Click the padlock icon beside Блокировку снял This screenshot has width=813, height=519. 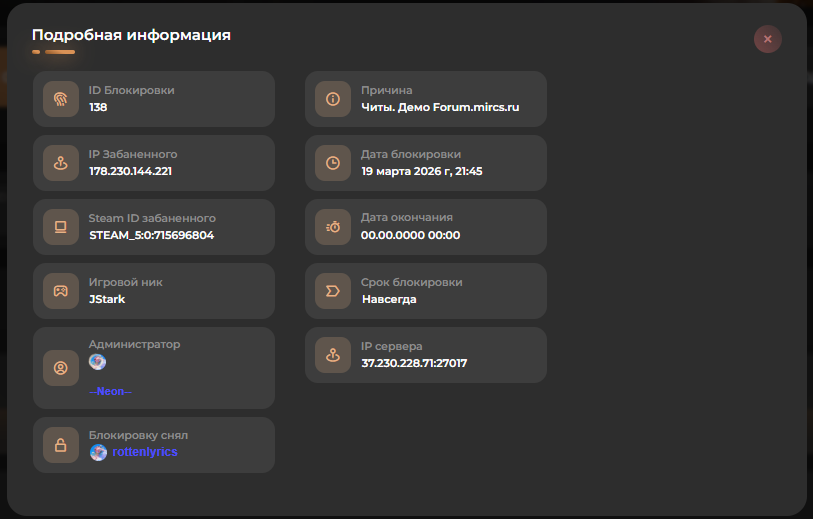pyautogui.click(x=61, y=445)
